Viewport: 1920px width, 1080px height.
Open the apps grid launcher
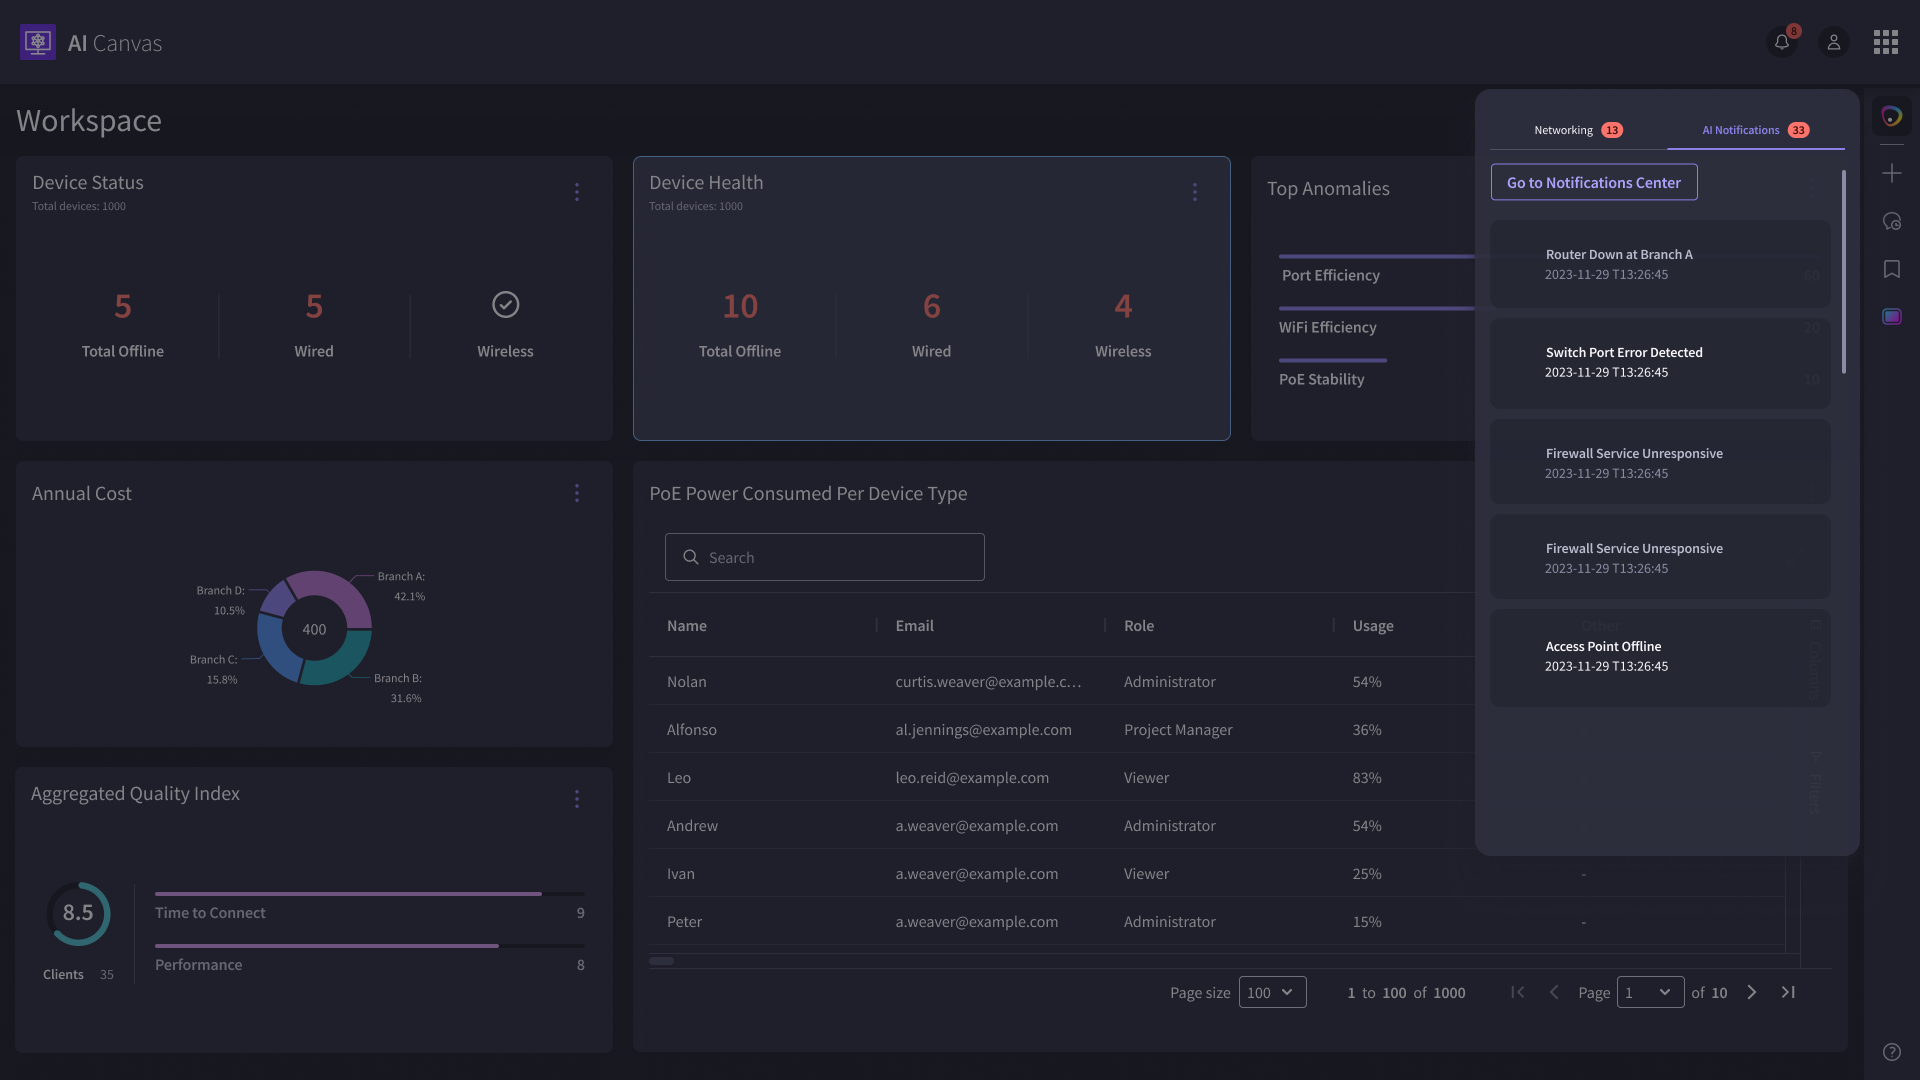coord(1886,42)
